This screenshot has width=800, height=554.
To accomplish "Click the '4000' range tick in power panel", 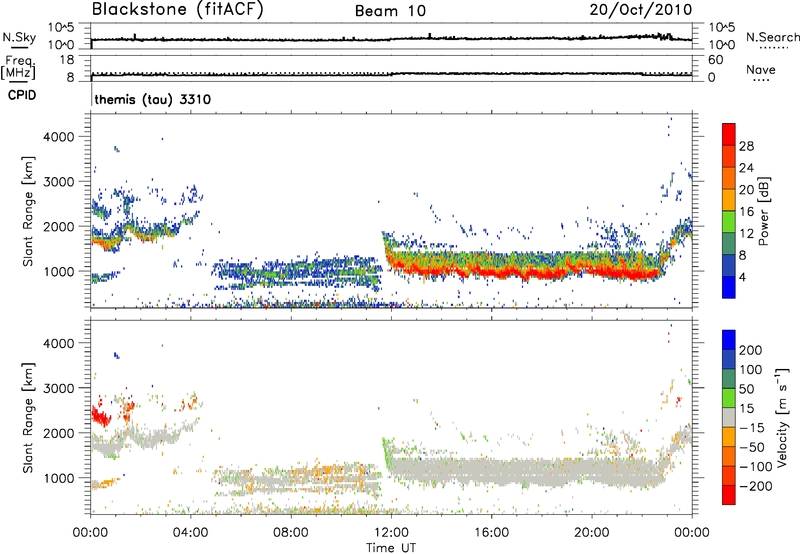I will 58,137.
